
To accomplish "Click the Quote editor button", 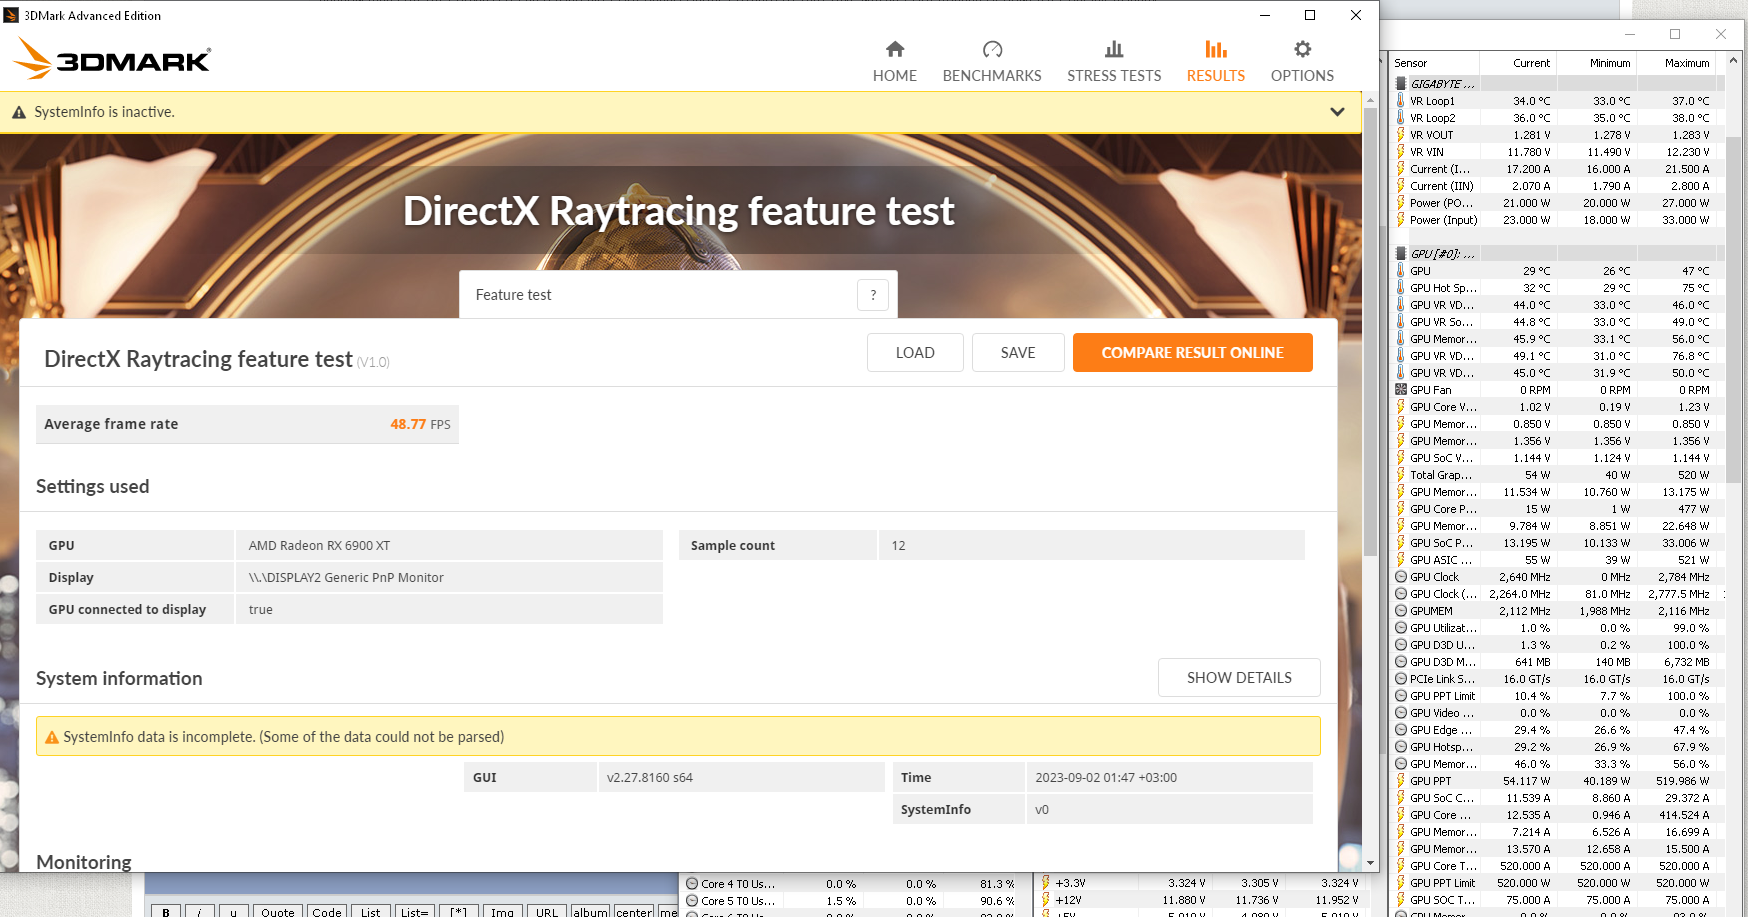I will pyautogui.click(x=278, y=911).
